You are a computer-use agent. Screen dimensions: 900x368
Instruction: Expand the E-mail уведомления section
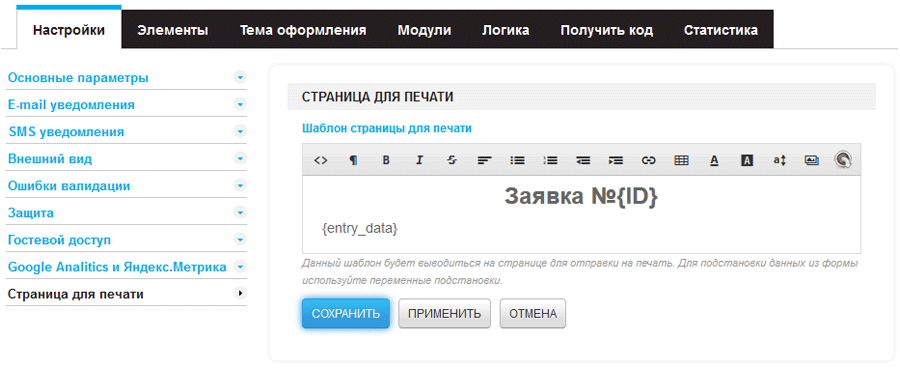240,104
